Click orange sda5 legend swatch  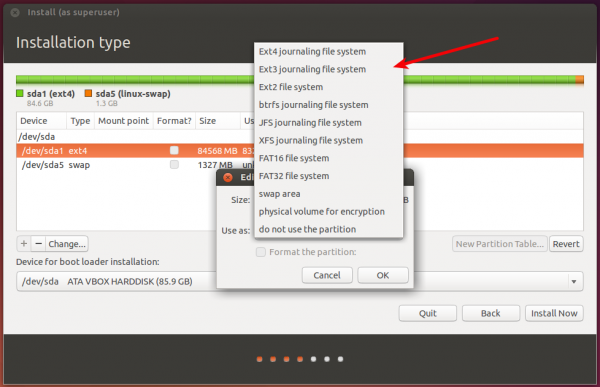coord(88,93)
